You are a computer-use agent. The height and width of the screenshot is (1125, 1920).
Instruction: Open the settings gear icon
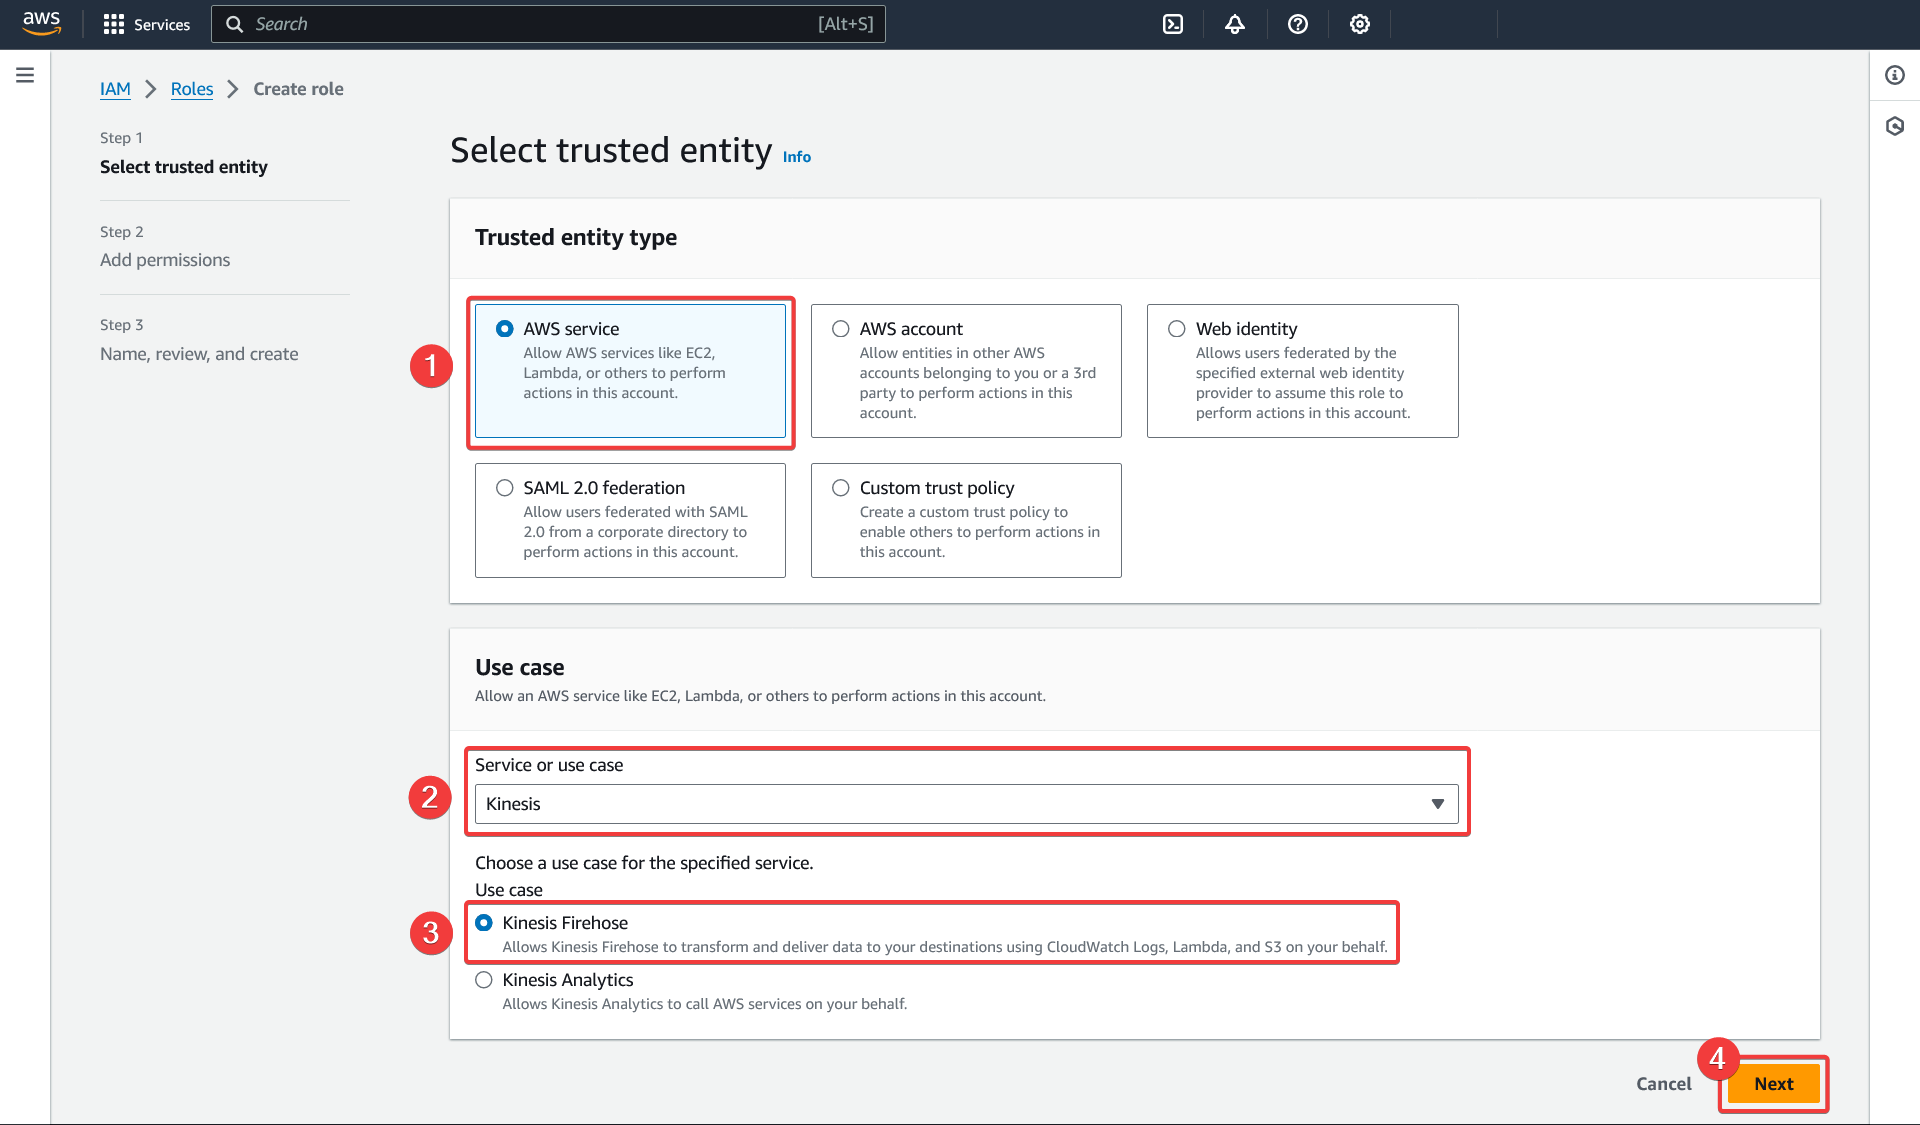(1360, 24)
